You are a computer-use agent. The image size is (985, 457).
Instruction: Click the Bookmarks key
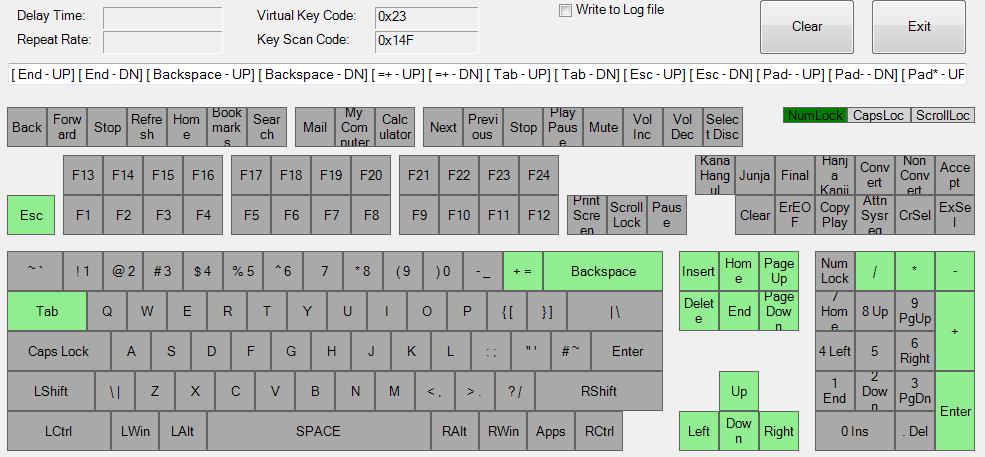click(227, 127)
